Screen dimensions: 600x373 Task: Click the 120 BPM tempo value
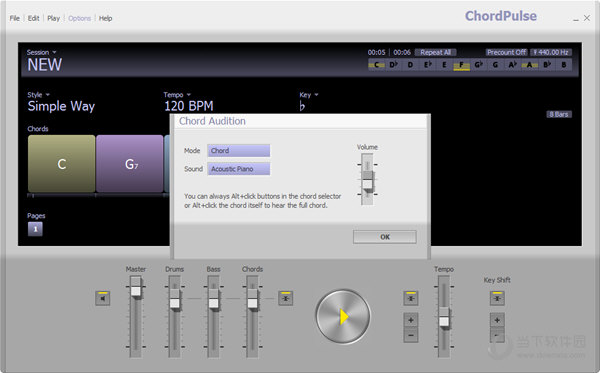(189, 106)
